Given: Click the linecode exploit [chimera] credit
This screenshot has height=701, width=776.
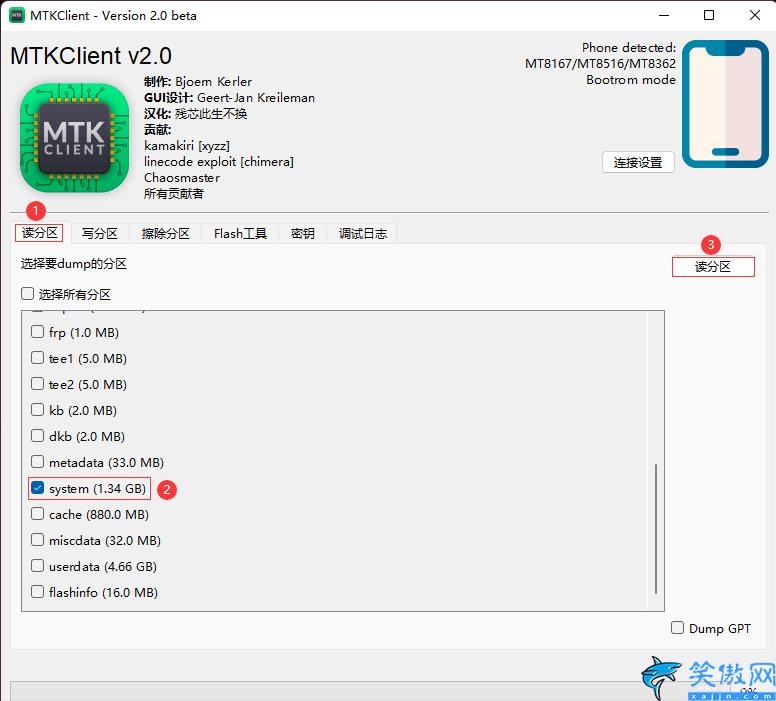Looking at the screenshot, I should (x=219, y=162).
